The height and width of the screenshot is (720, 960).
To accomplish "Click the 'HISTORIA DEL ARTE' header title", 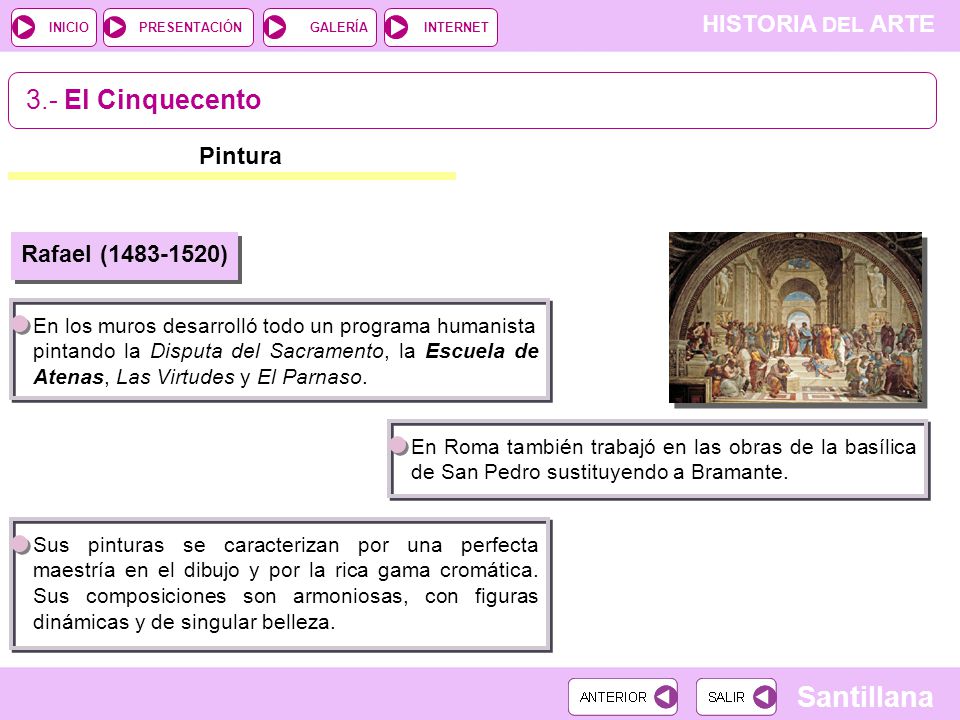I will click(818, 24).
